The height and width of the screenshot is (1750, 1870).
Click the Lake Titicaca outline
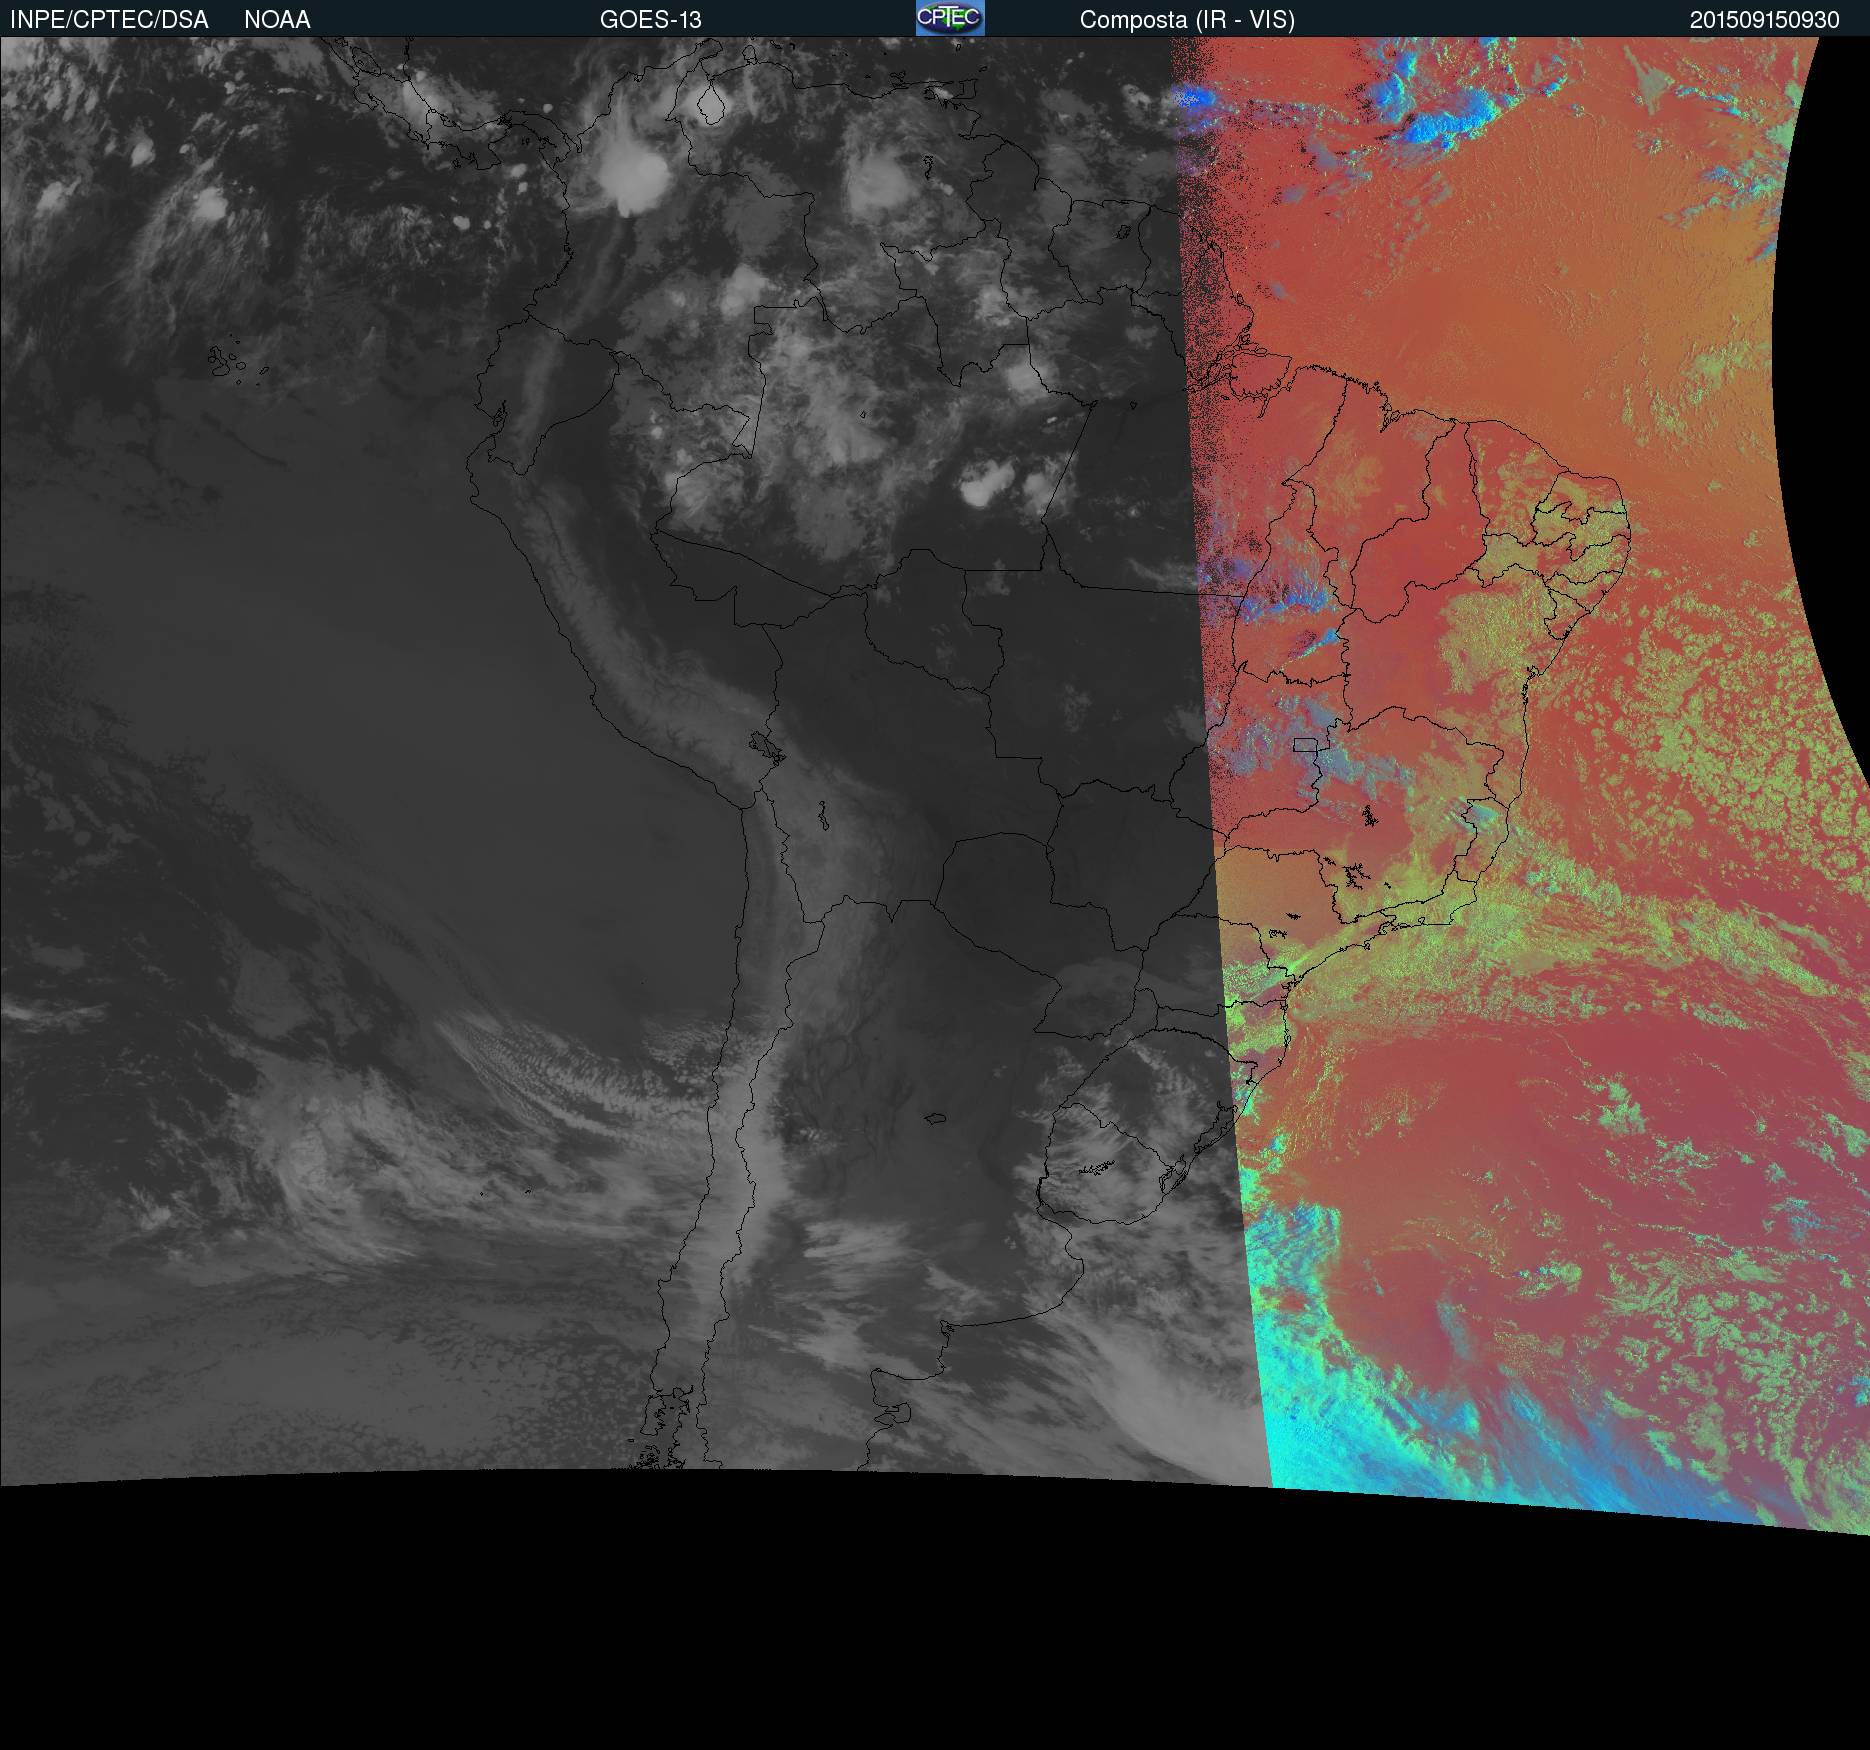pos(765,745)
